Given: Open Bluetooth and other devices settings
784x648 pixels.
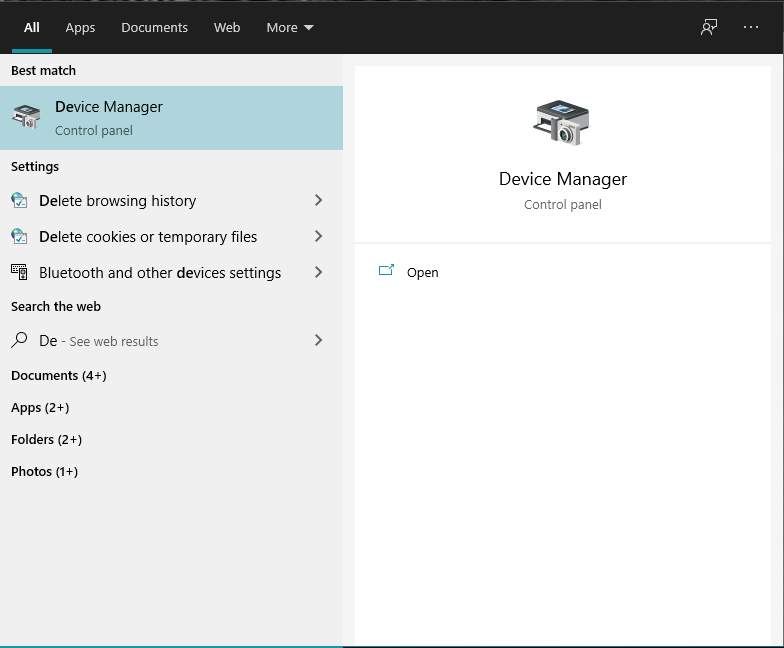Looking at the screenshot, I should [x=172, y=272].
